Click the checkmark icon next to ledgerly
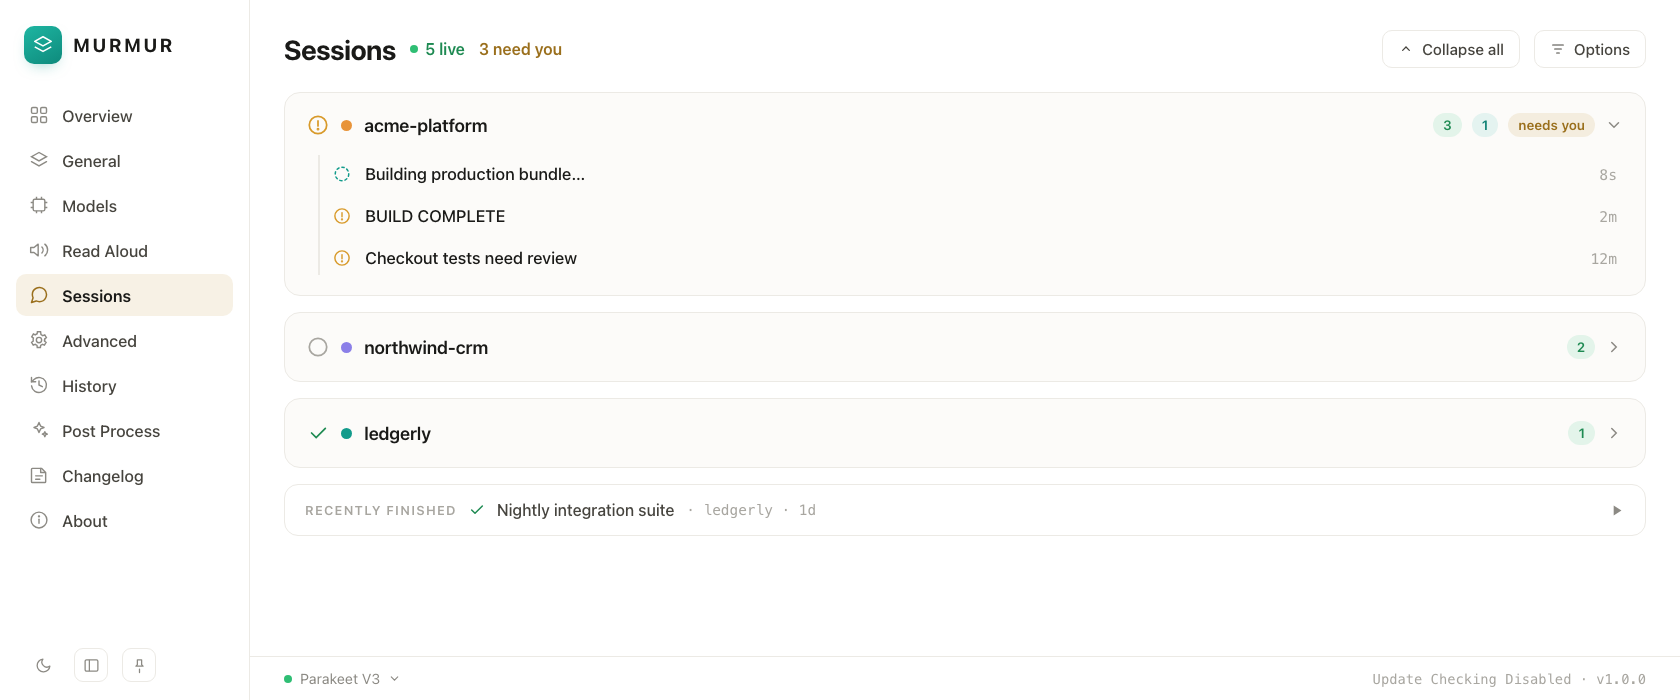 (318, 433)
